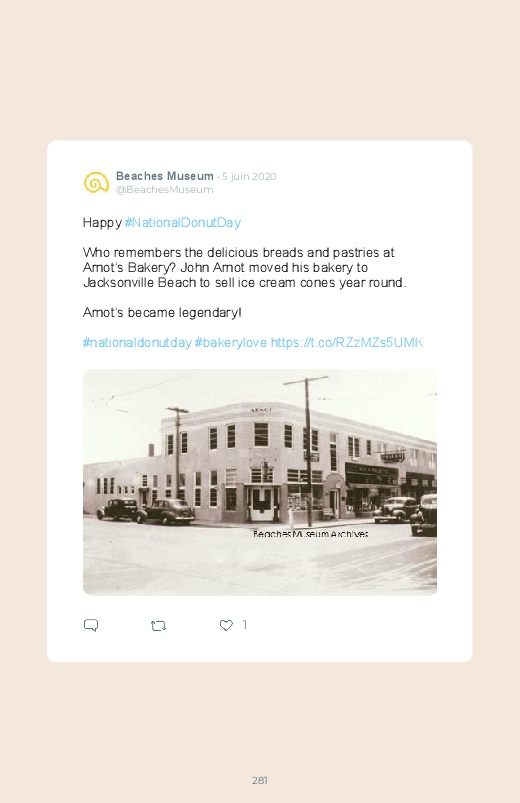Open the Beaches Museum profile name

click(x=164, y=176)
